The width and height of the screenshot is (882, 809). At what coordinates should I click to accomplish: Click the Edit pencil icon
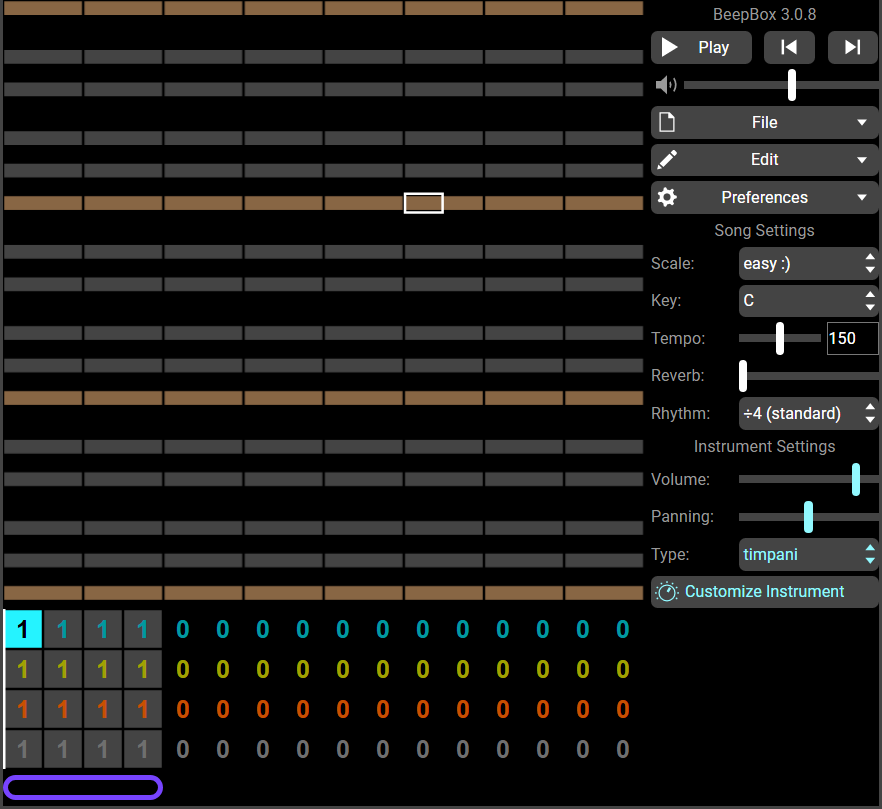(x=667, y=160)
